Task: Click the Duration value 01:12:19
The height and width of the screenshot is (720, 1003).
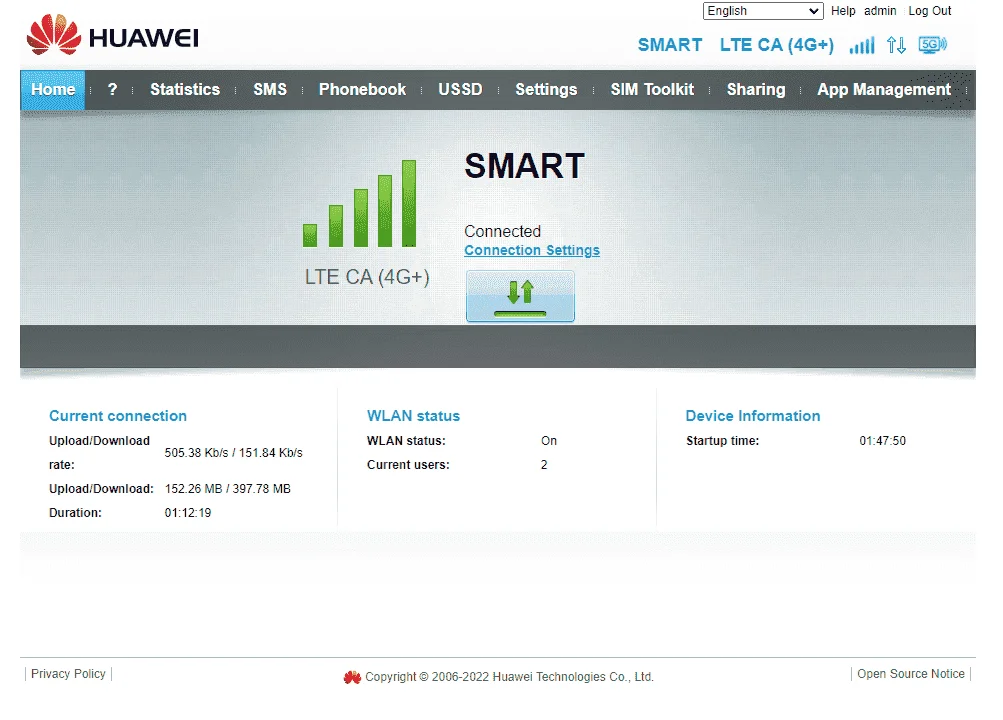Action: [x=187, y=513]
